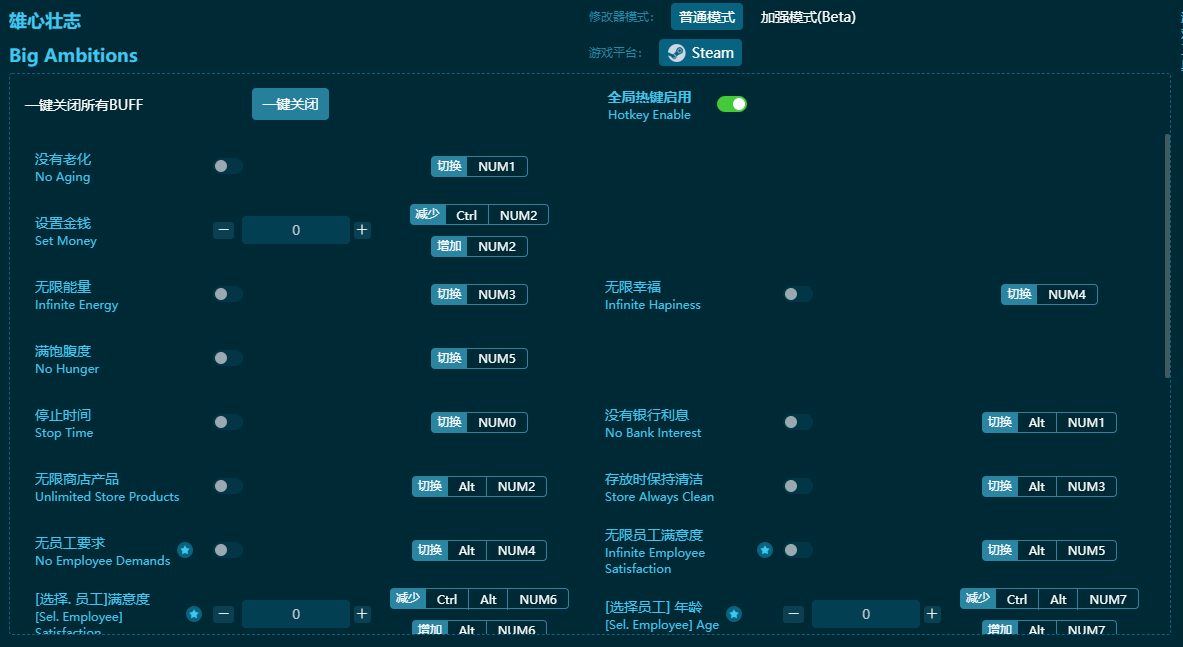Screen dimensions: 1183x647
Task: Increase Sel. Employee Satisfaction with plus
Action: [362, 614]
